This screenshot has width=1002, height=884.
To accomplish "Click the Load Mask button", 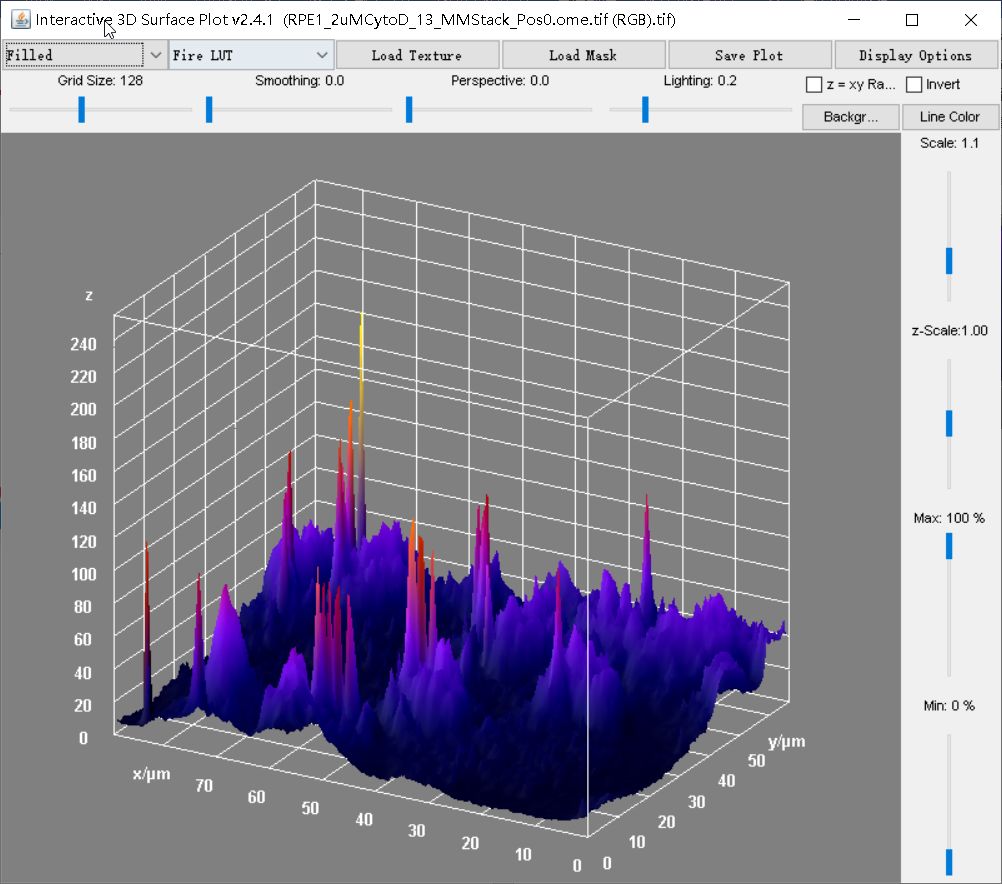I will pyautogui.click(x=582, y=55).
